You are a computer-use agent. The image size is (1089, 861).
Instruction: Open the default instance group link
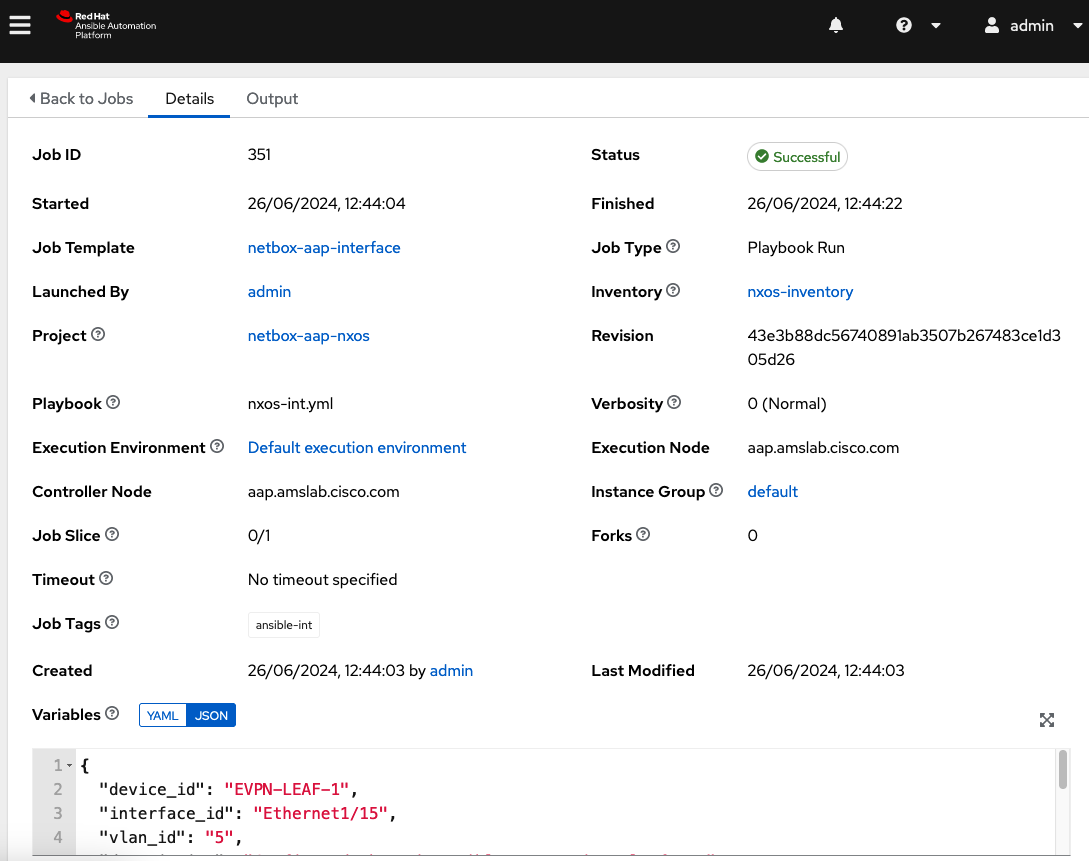point(772,492)
